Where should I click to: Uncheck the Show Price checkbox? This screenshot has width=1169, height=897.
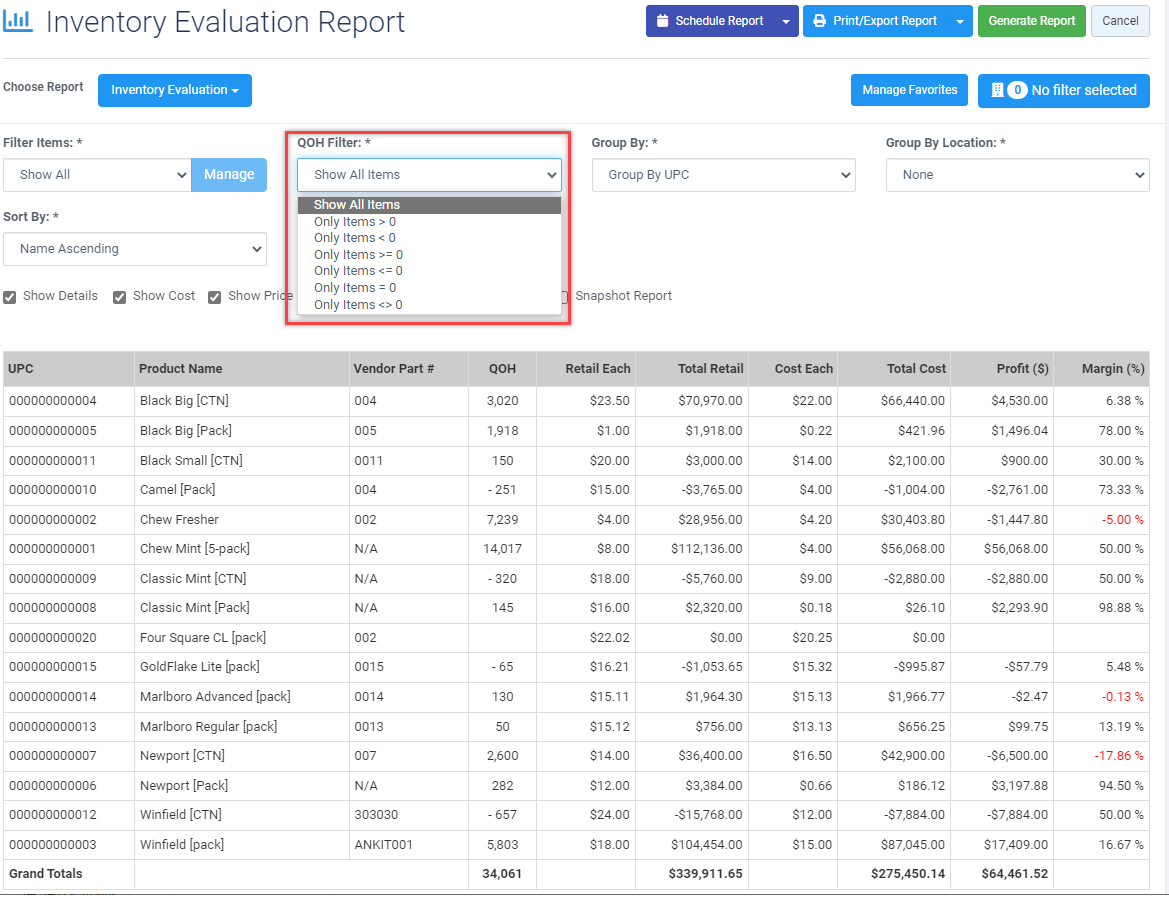point(215,298)
